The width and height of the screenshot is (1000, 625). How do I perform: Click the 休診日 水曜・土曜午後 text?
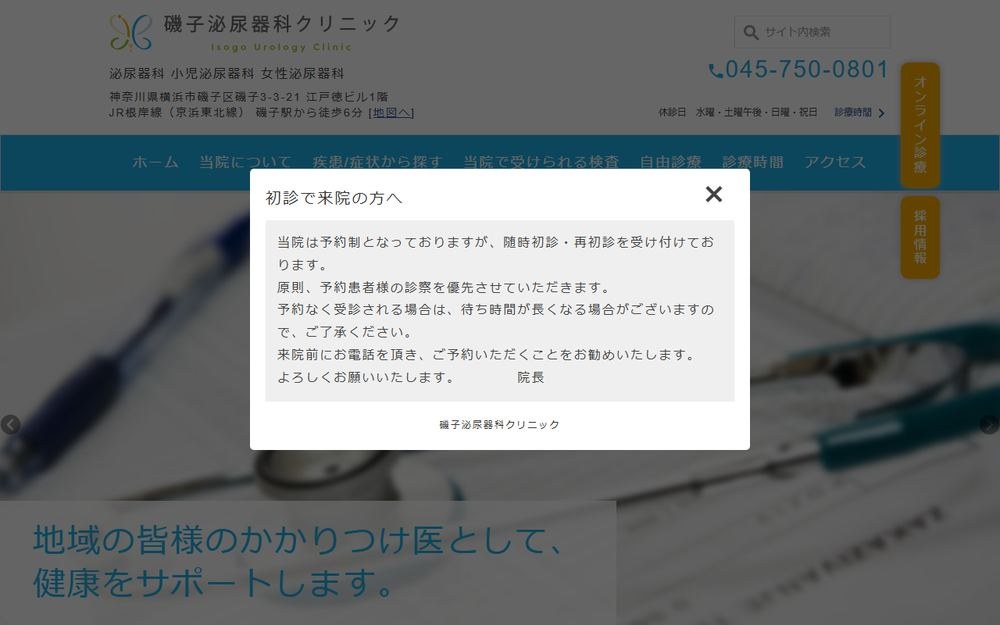[x=738, y=112]
